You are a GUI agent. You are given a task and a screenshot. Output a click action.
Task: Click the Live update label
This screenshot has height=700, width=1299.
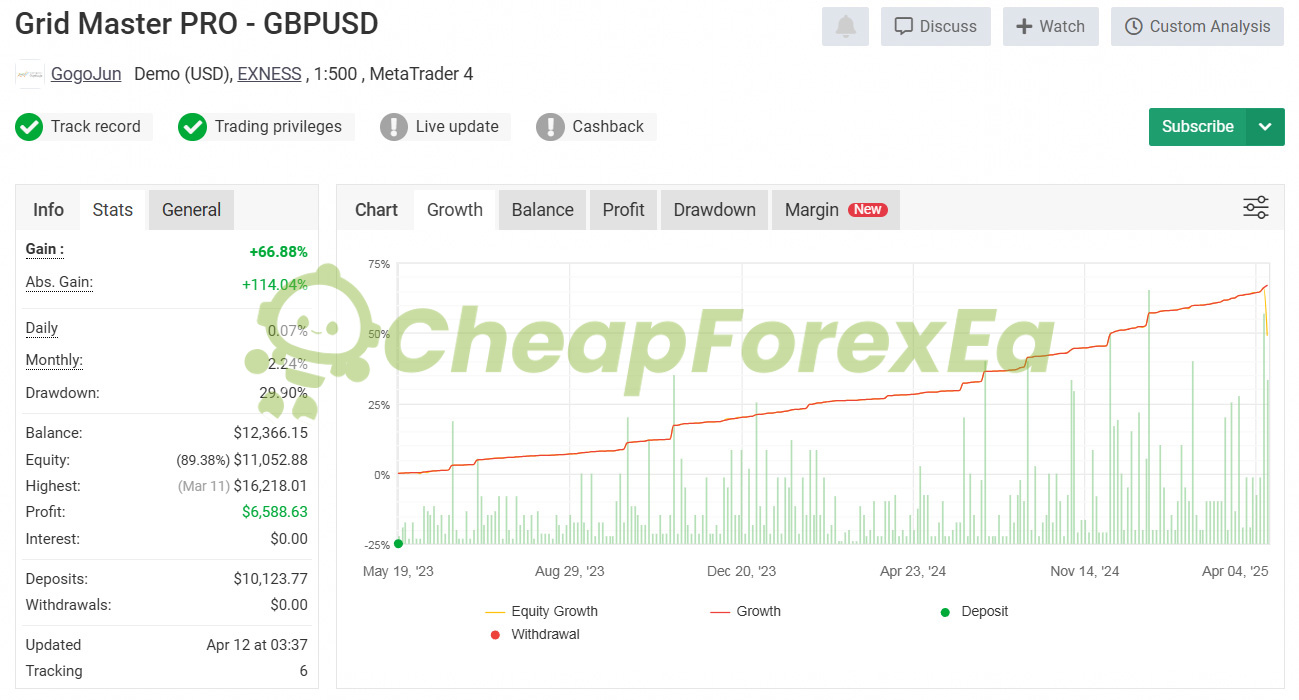457,127
